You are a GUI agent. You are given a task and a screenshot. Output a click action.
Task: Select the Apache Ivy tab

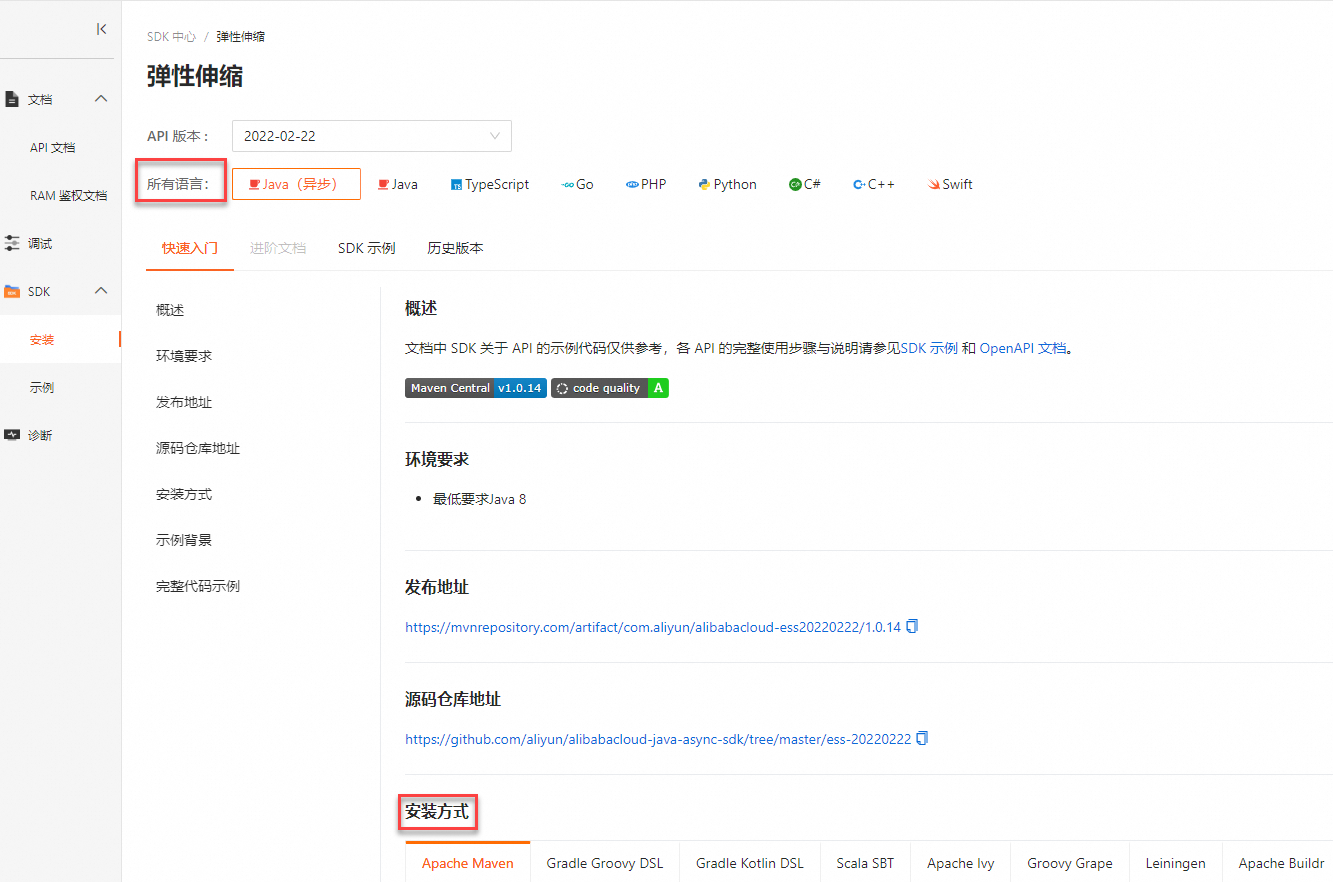click(x=961, y=863)
